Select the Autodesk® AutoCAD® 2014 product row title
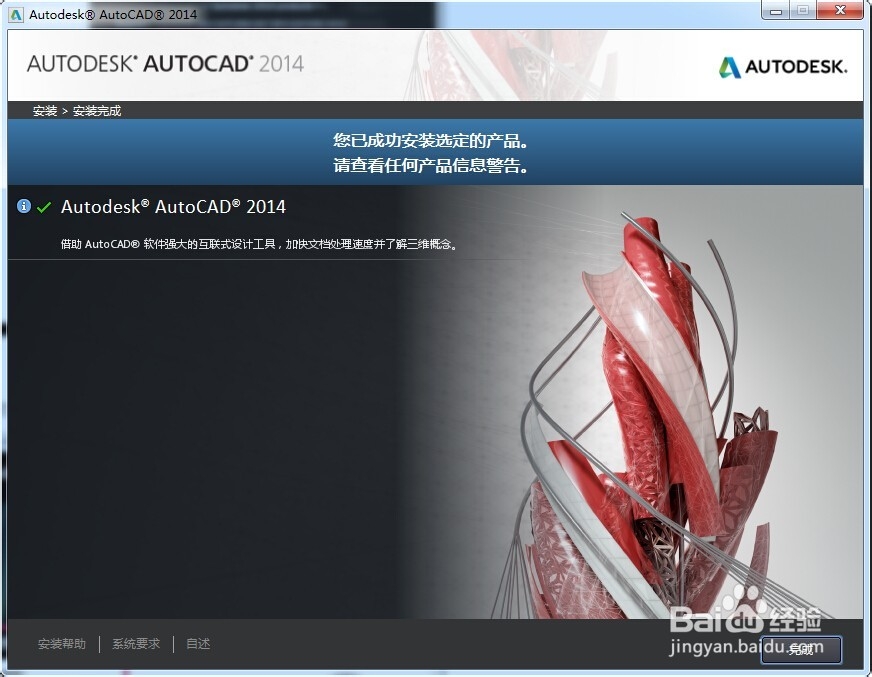The image size is (872, 677). [173, 207]
